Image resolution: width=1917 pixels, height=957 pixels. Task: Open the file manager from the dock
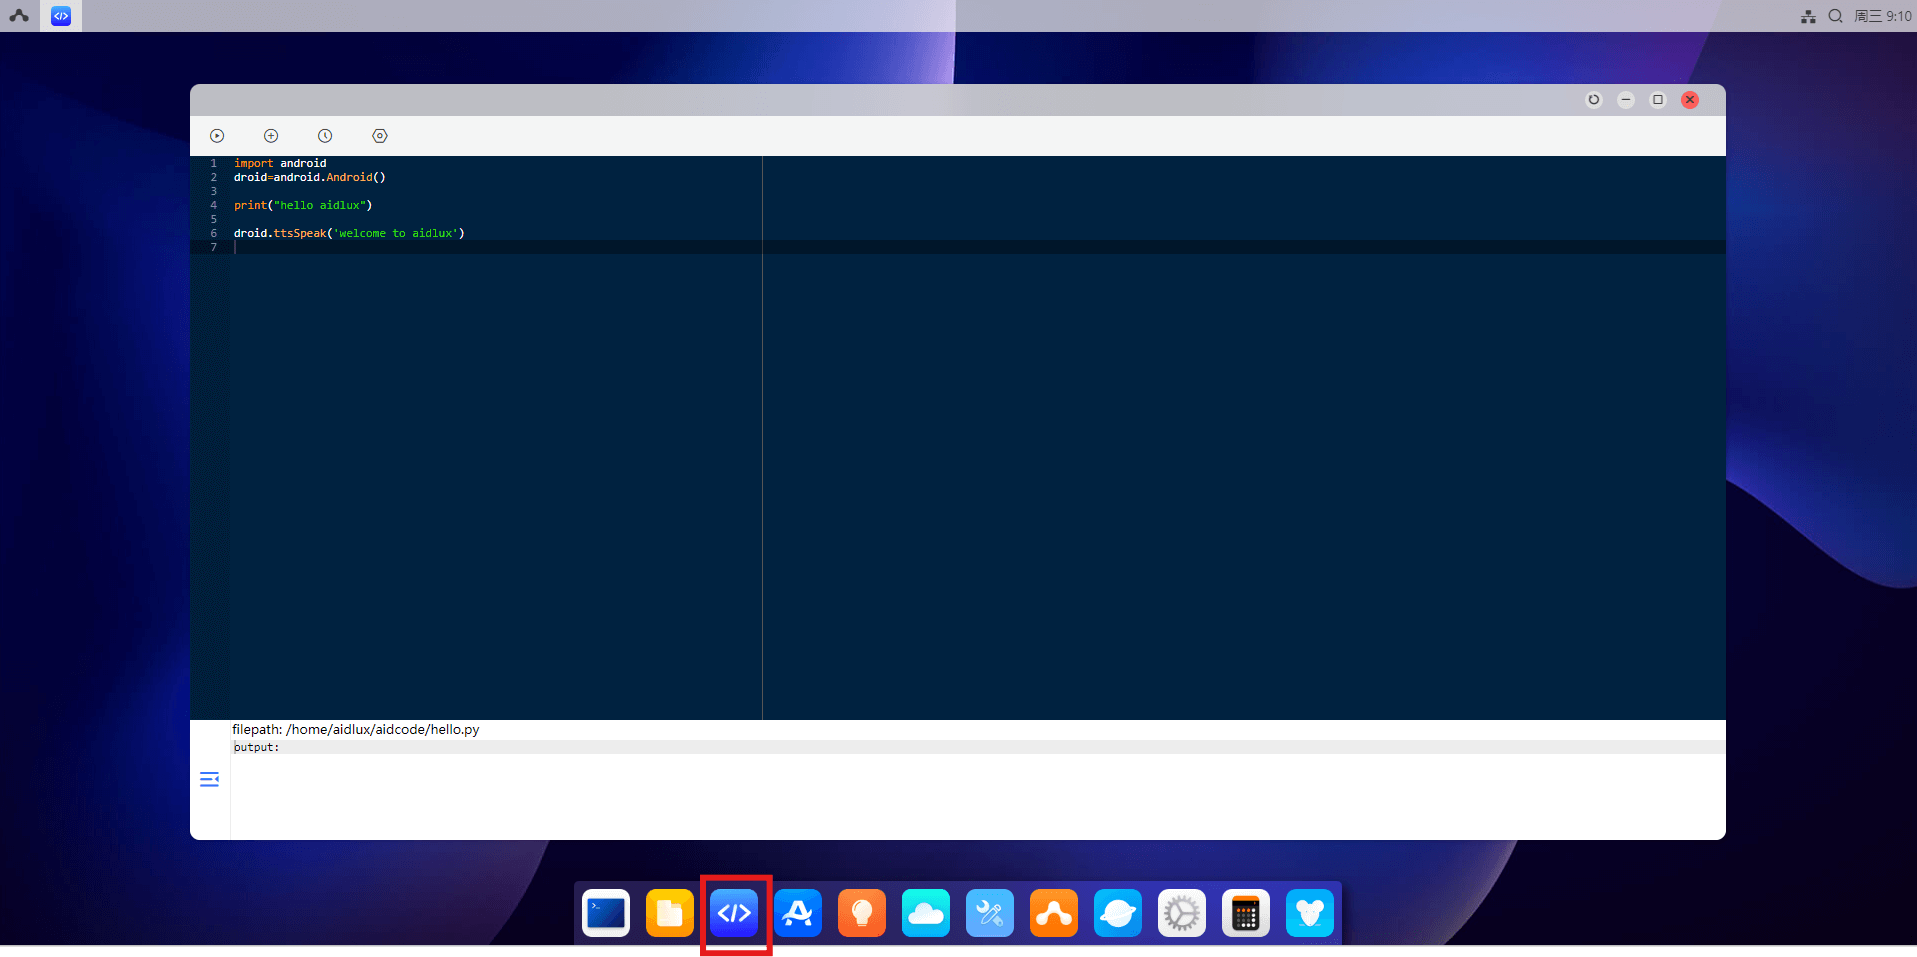click(x=670, y=913)
